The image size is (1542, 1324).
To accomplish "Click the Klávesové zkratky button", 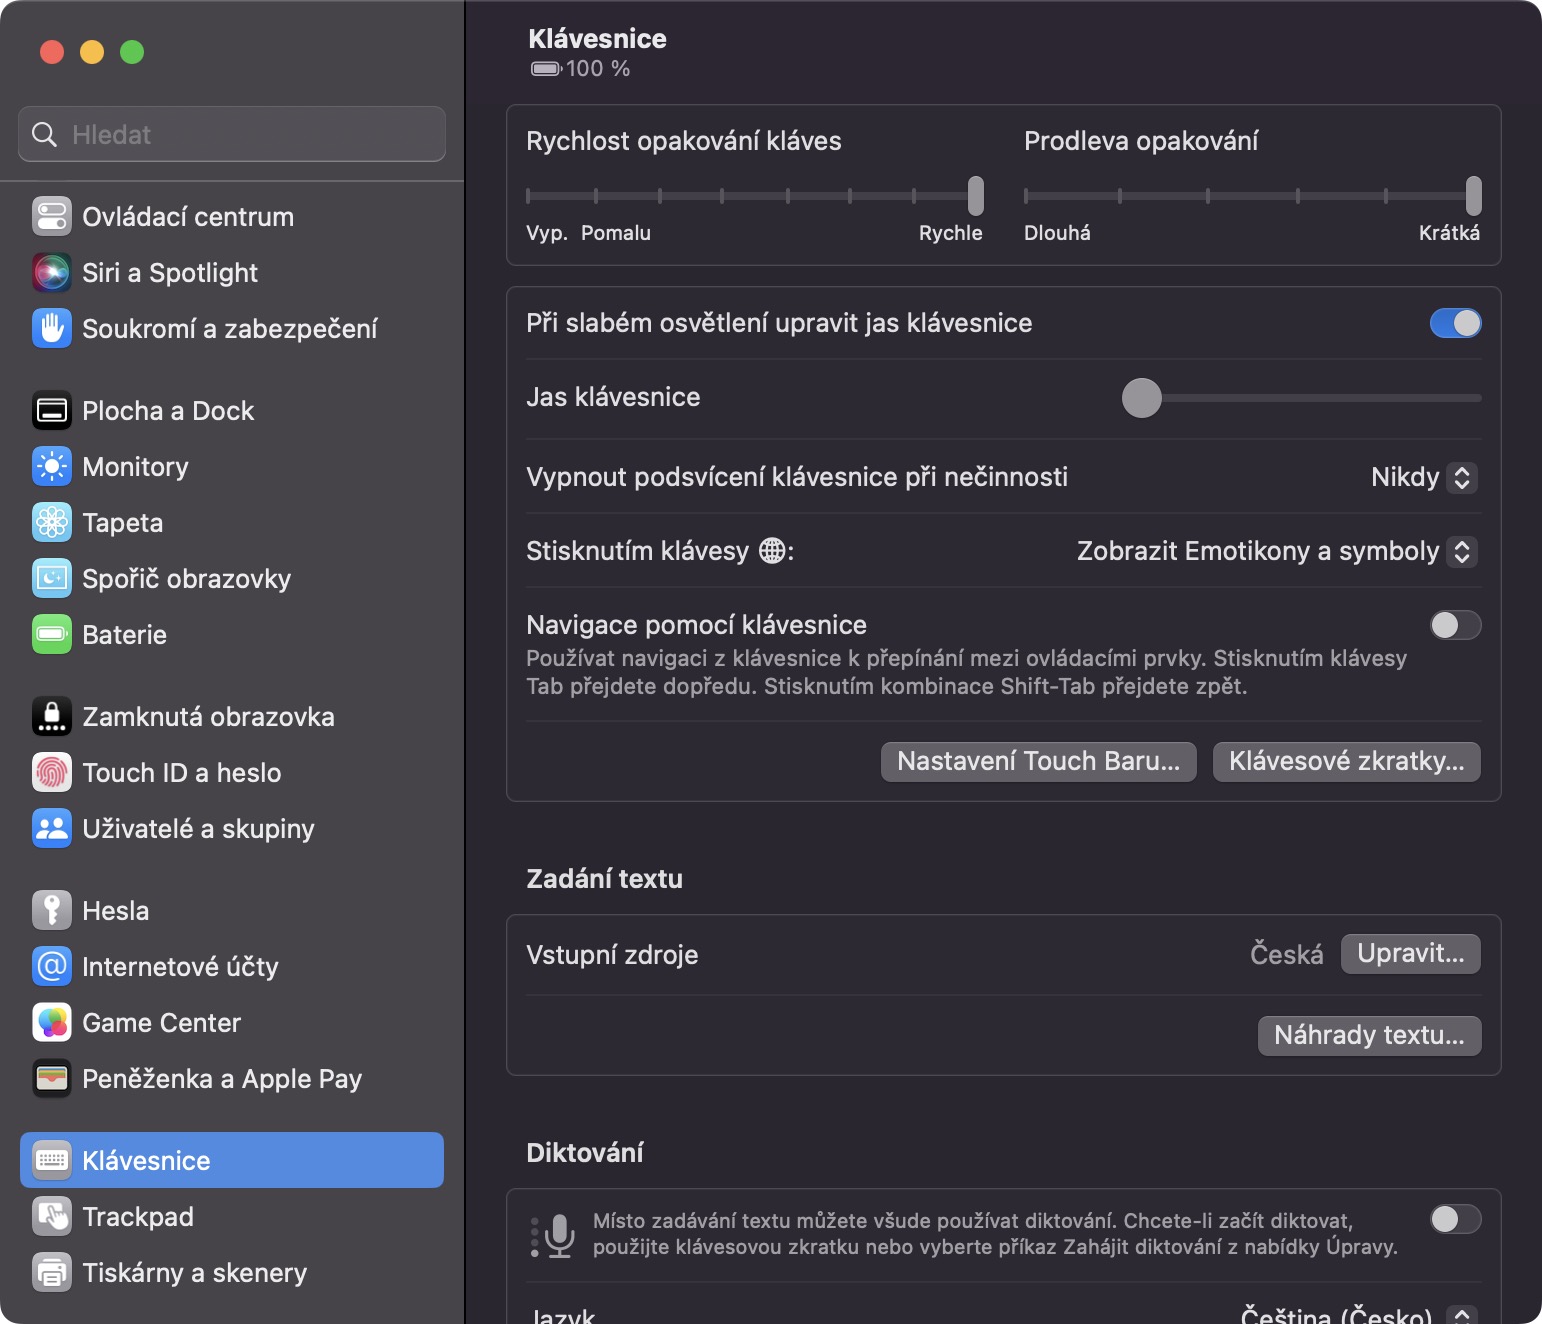I will 1346,761.
